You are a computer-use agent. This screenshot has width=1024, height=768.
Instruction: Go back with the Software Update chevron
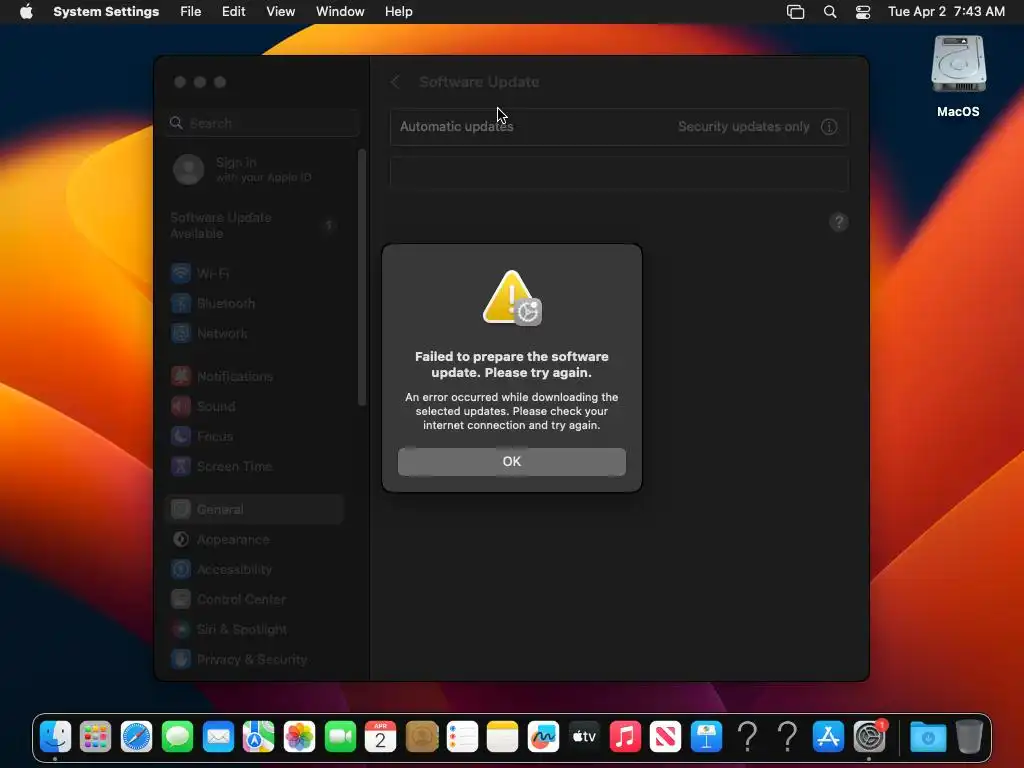click(395, 82)
